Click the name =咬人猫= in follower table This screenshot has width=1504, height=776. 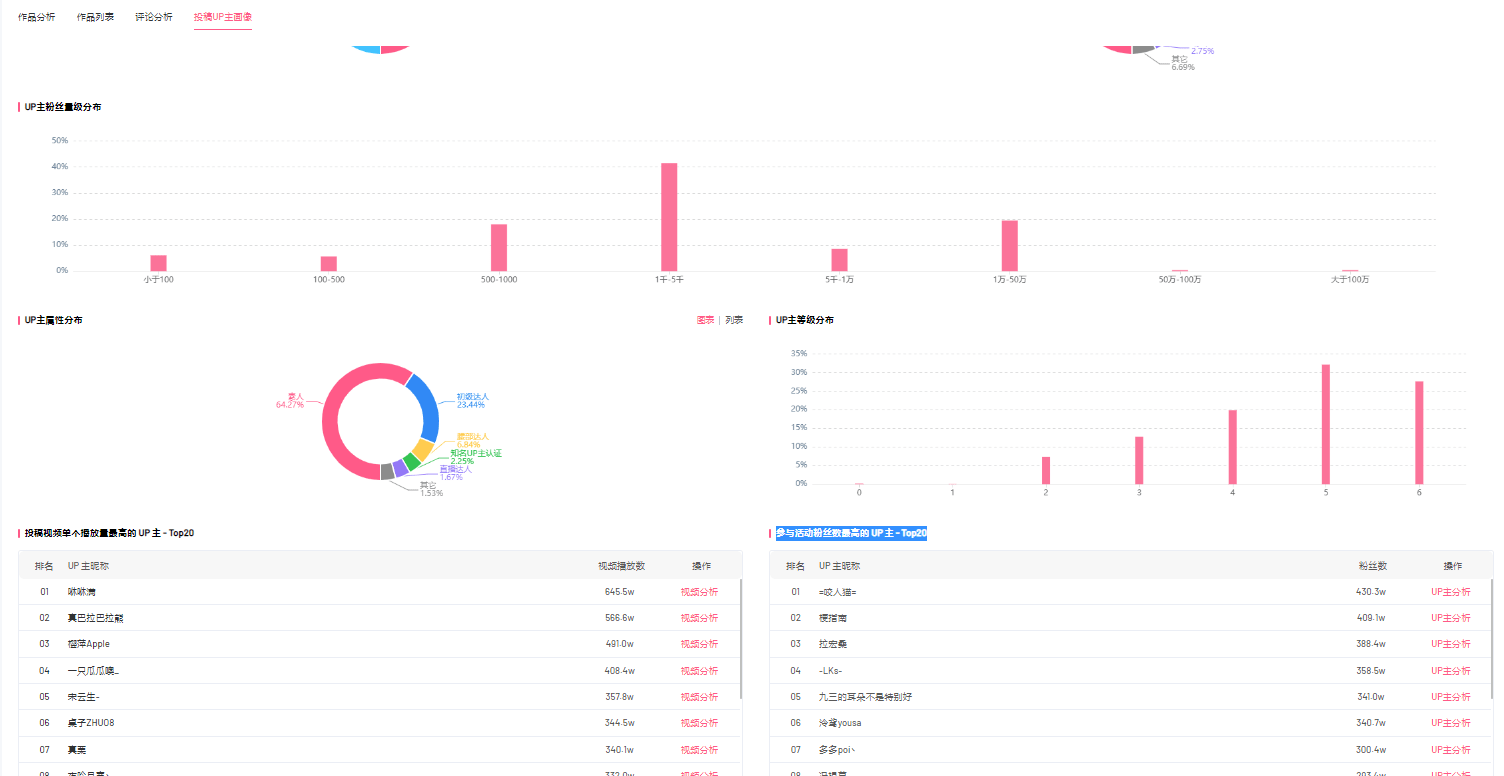(838, 592)
